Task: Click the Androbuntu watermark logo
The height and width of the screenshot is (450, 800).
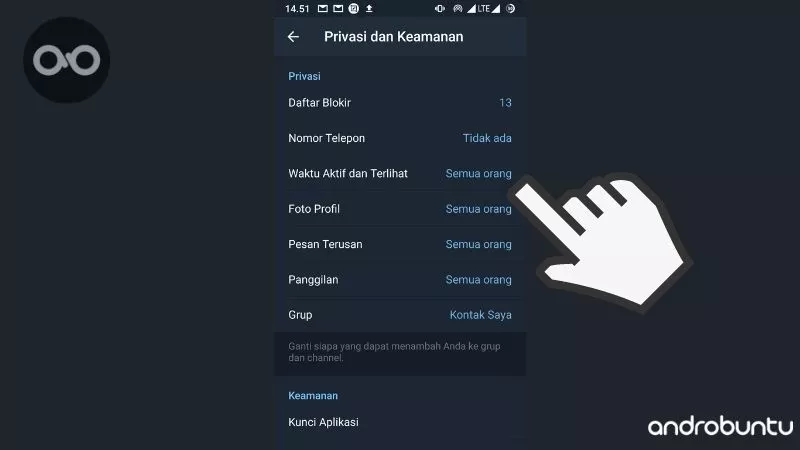Action: [720, 426]
